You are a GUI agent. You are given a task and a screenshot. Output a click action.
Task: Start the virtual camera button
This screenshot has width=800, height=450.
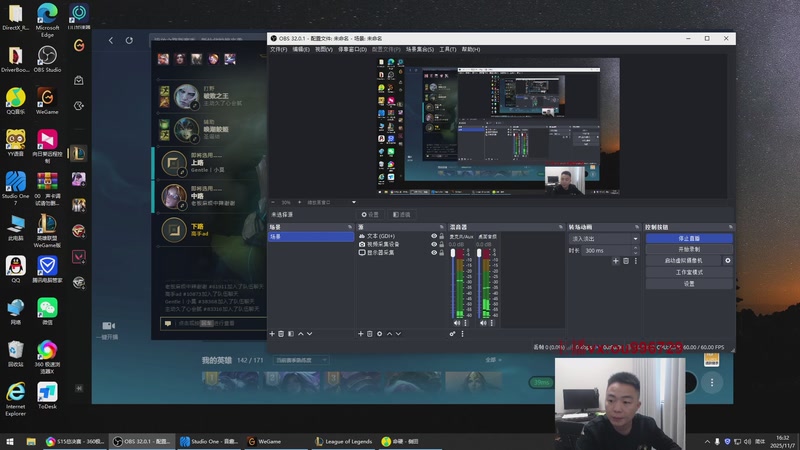point(684,260)
